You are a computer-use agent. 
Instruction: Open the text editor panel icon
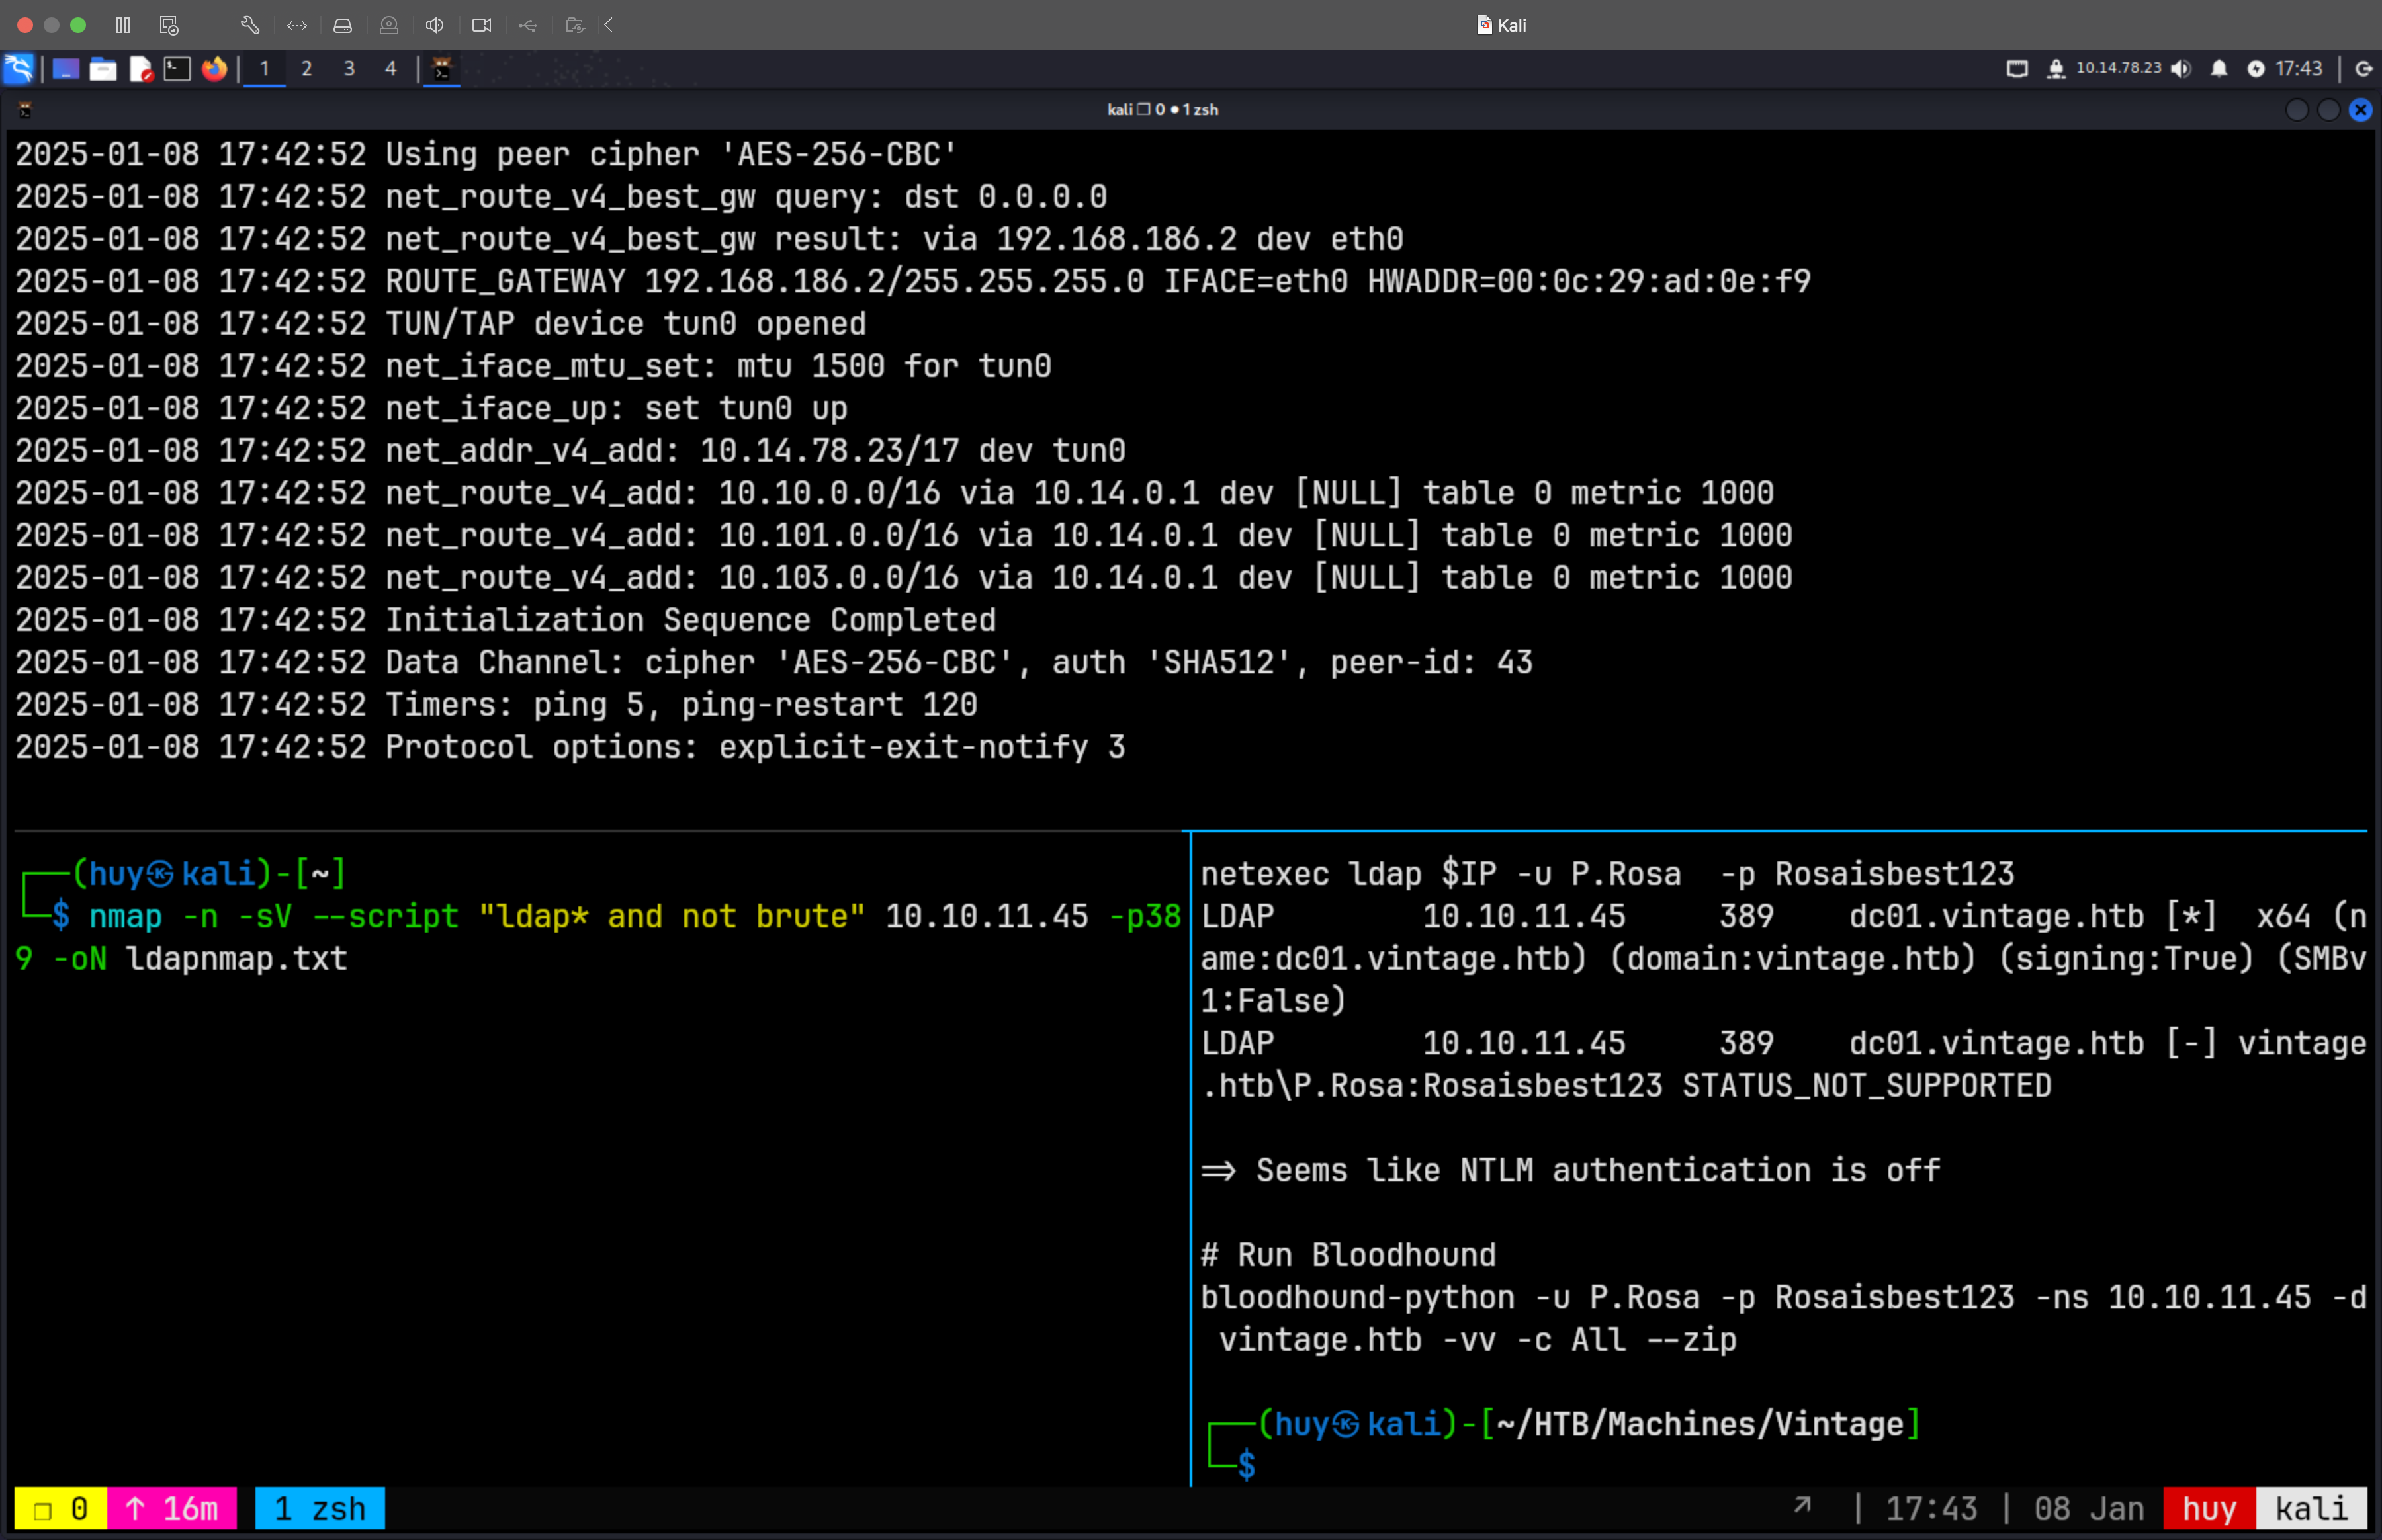click(x=141, y=68)
